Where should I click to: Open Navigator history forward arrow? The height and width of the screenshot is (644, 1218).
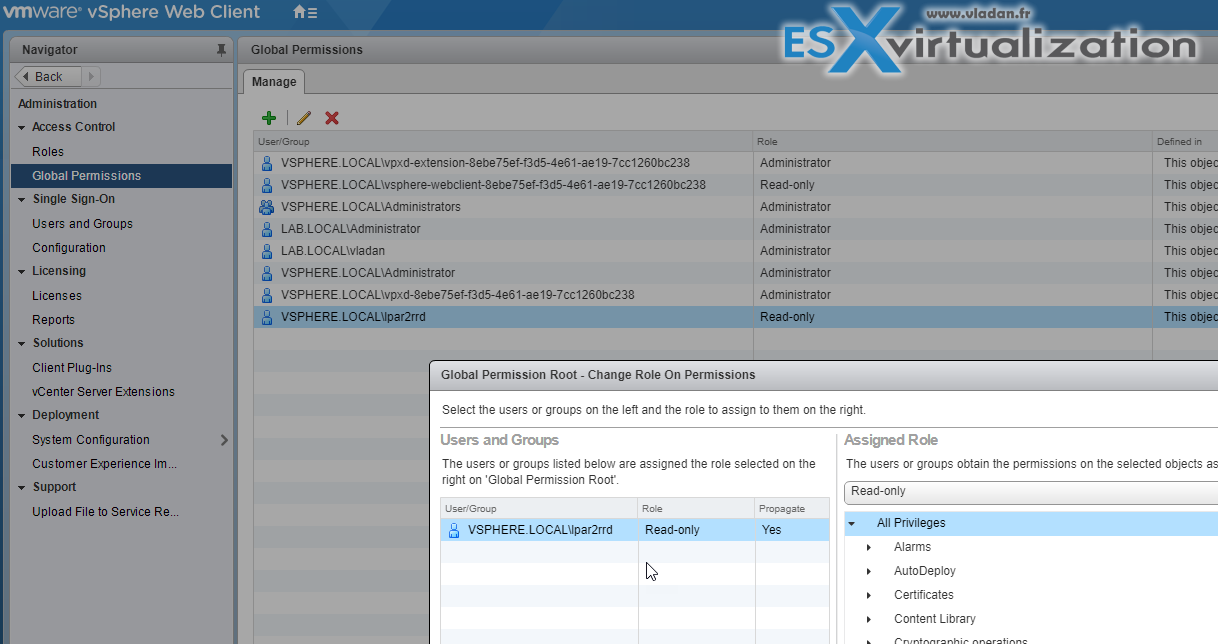point(90,76)
